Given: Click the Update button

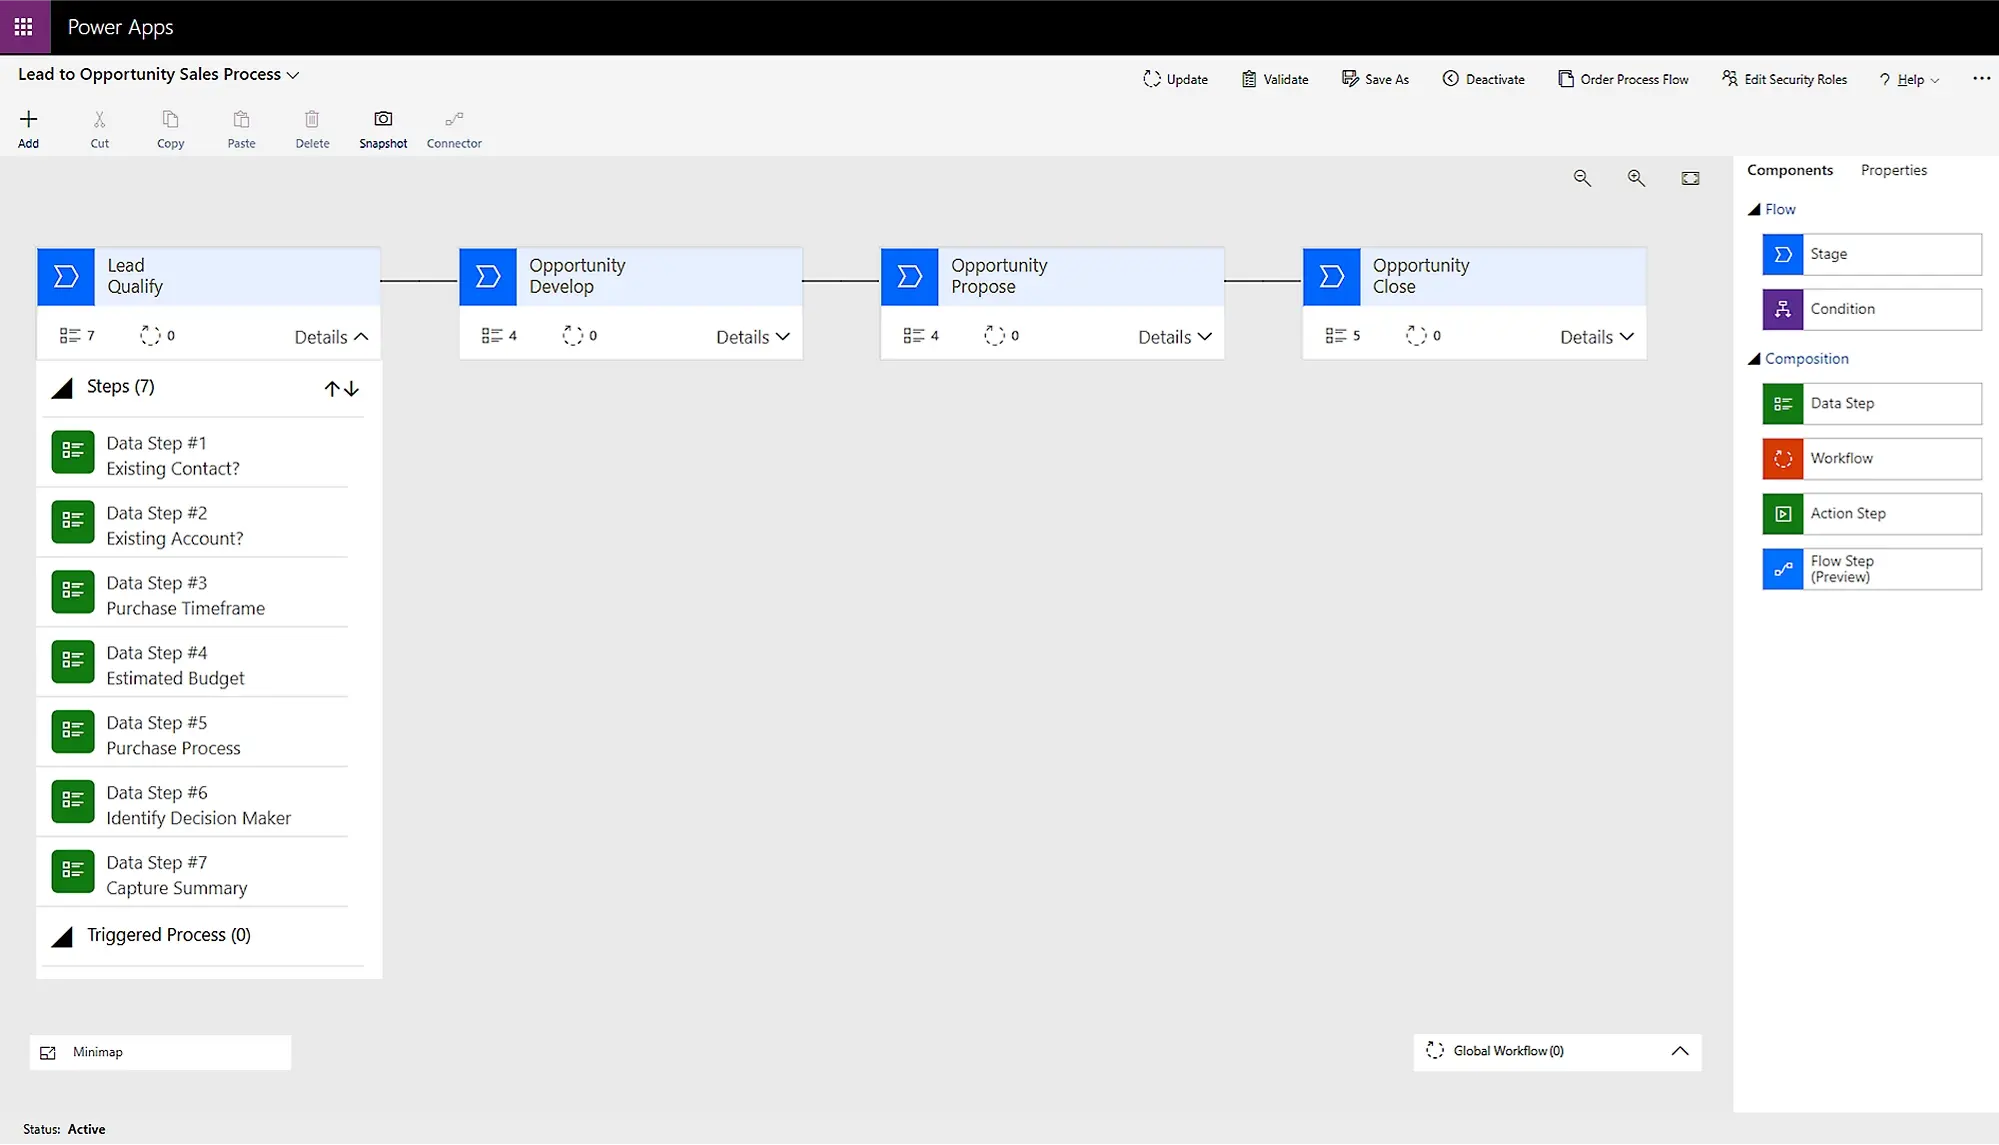Looking at the screenshot, I should tap(1175, 79).
